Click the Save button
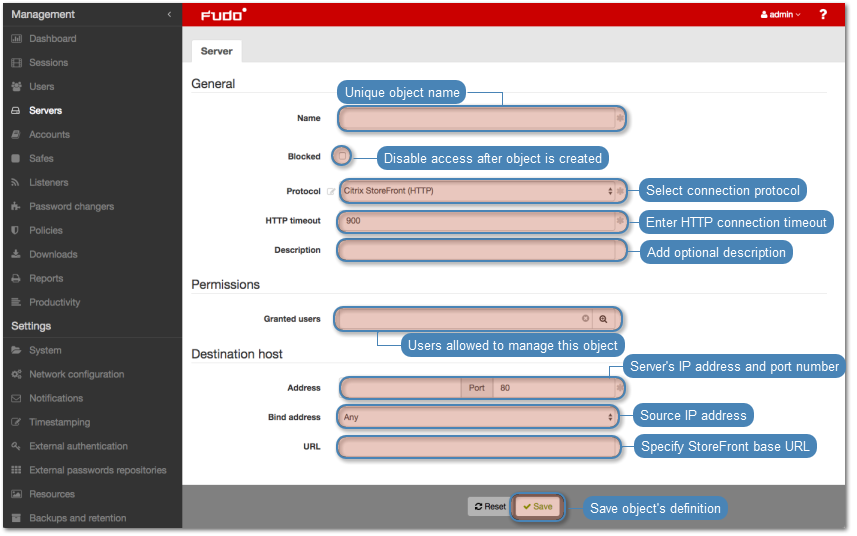 click(x=538, y=506)
